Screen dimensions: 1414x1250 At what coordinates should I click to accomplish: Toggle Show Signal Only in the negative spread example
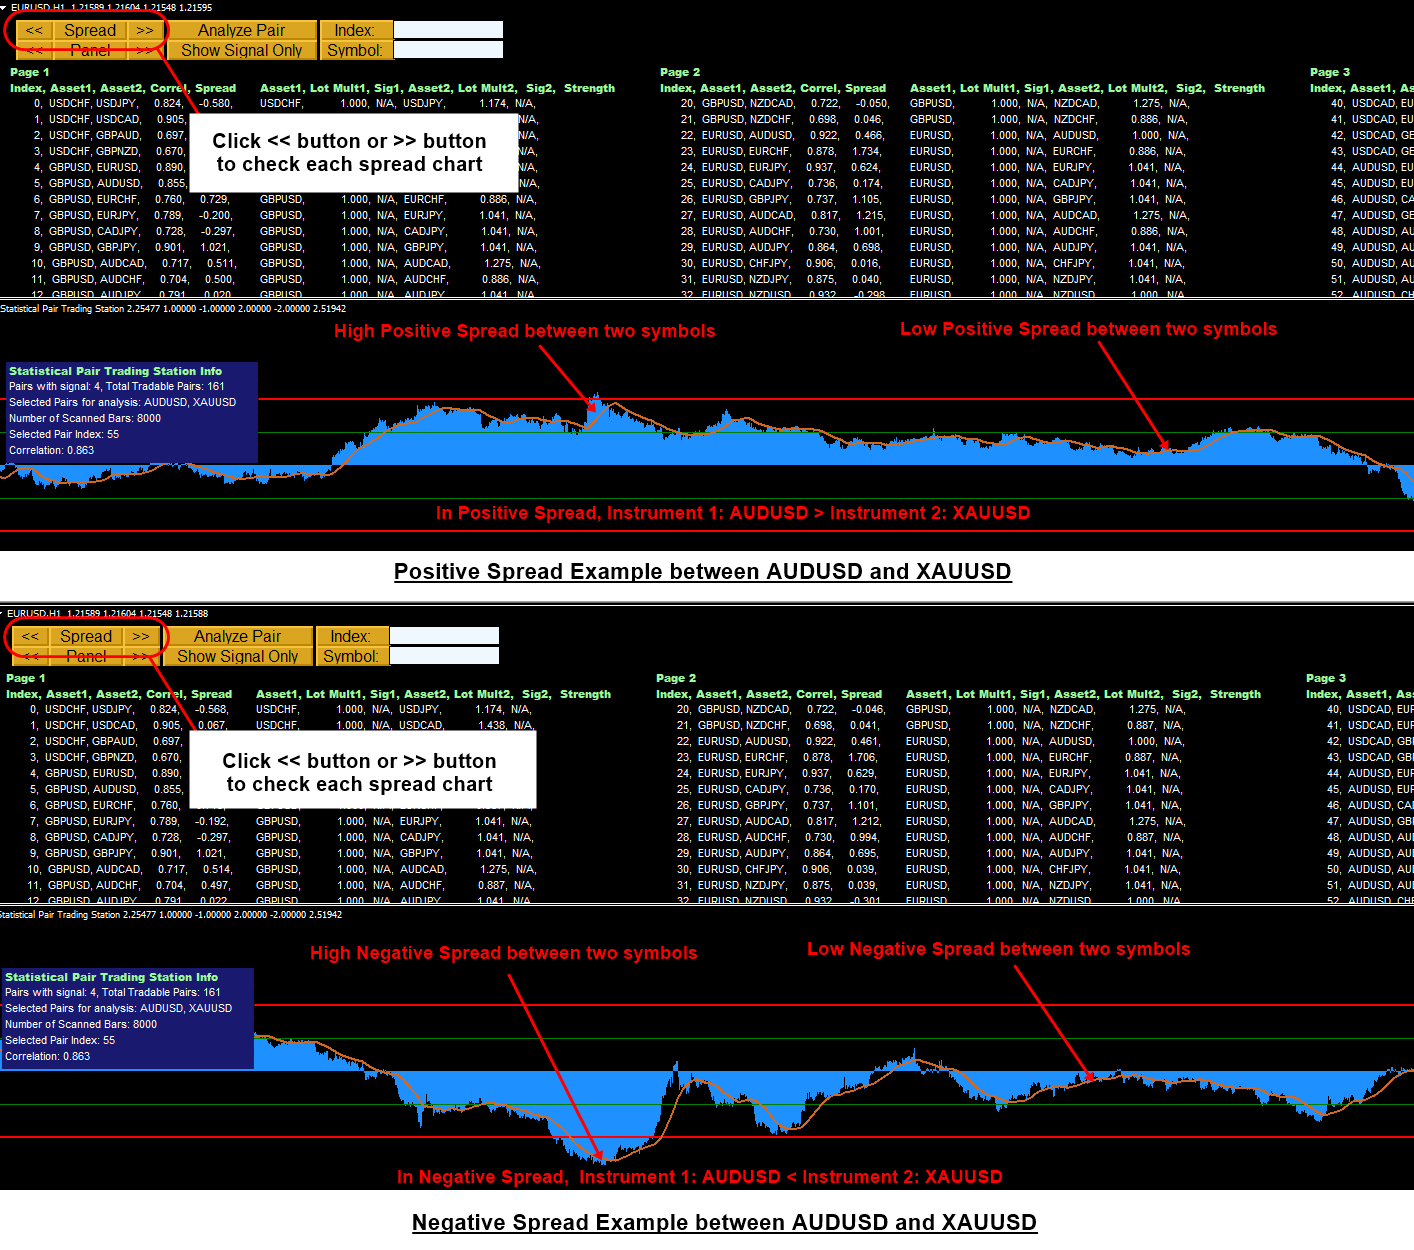pos(237,656)
